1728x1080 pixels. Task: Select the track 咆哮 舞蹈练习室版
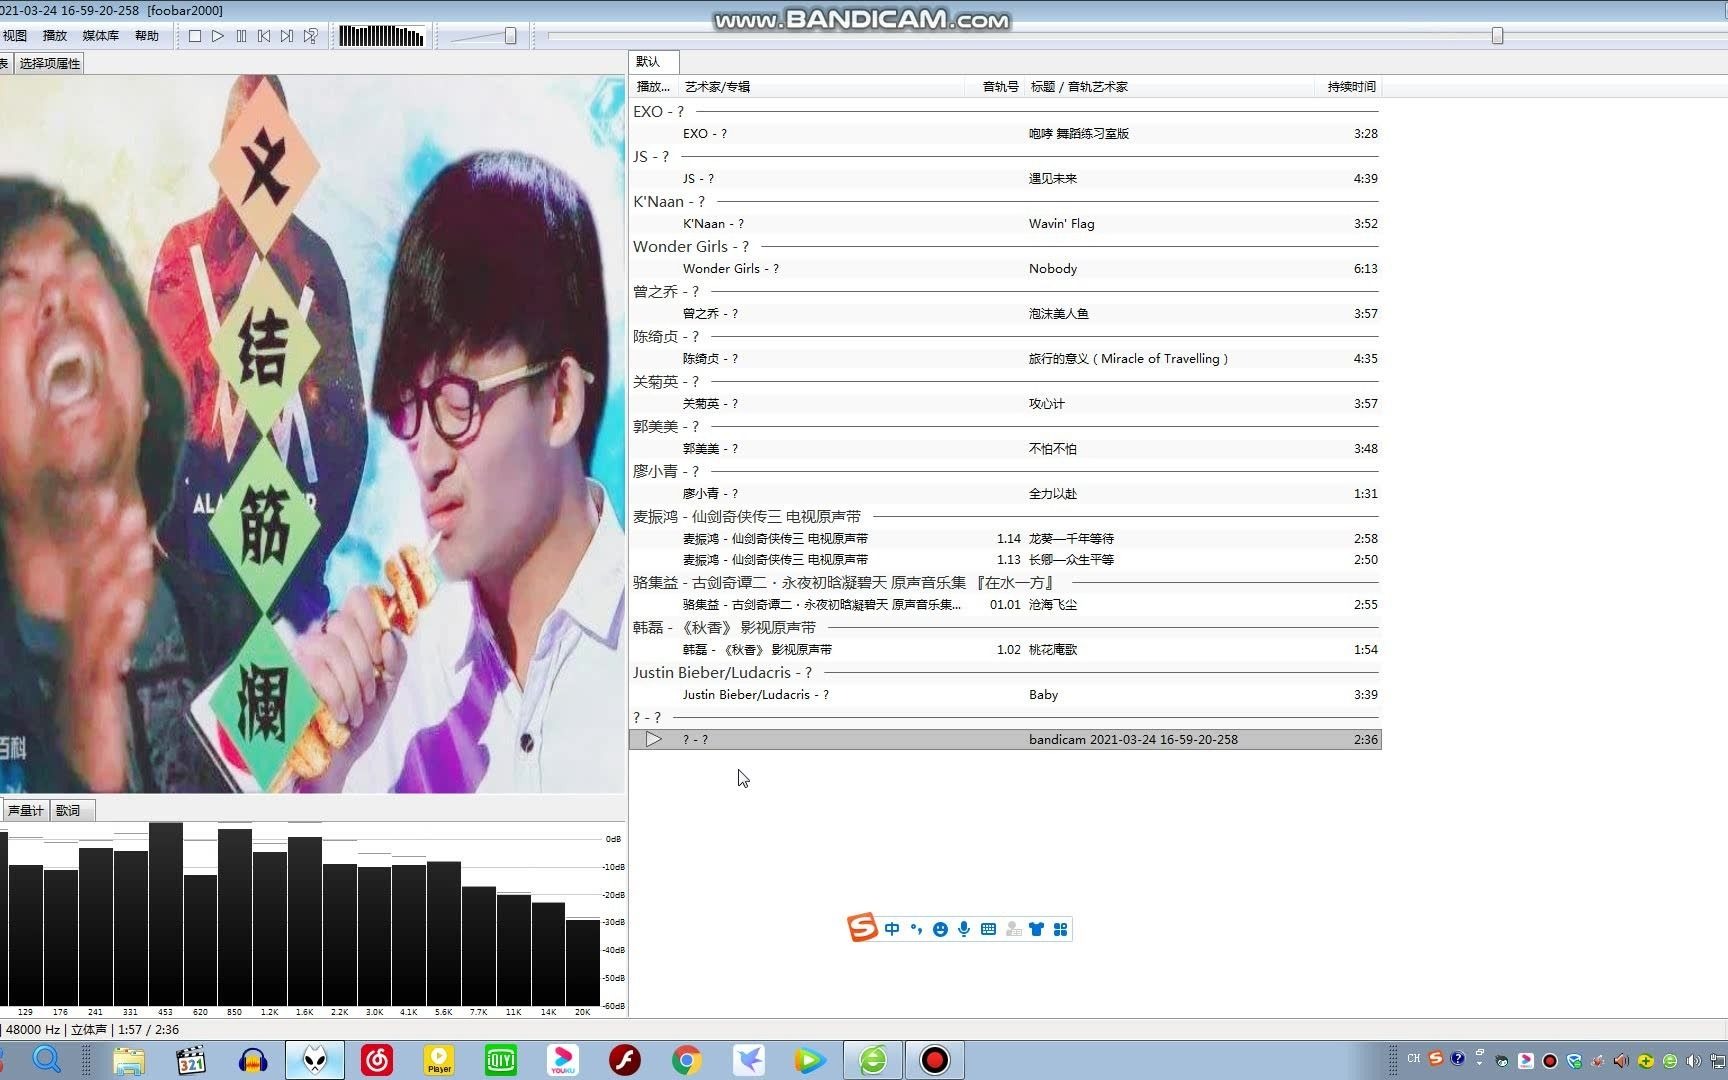click(1005, 134)
